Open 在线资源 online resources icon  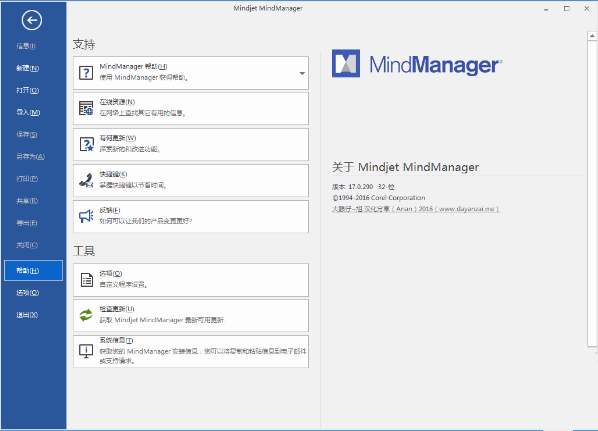click(86, 108)
